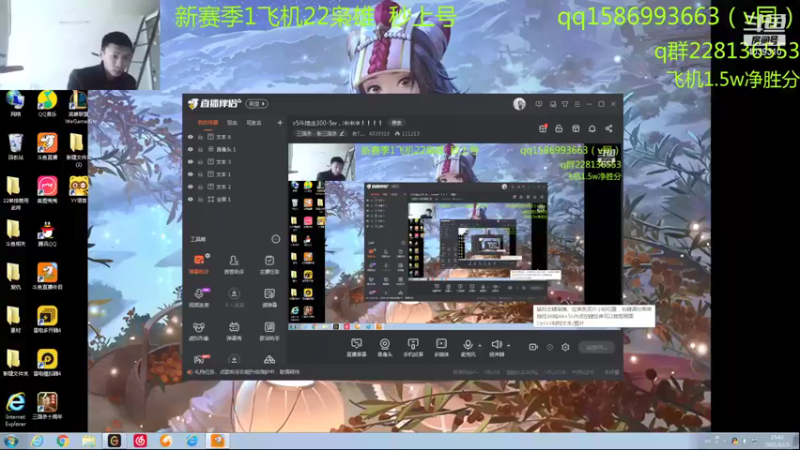This screenshot has width=800, height=450.
Task: Click the microphone icon in the bottom bar
Action: [467, 345]
